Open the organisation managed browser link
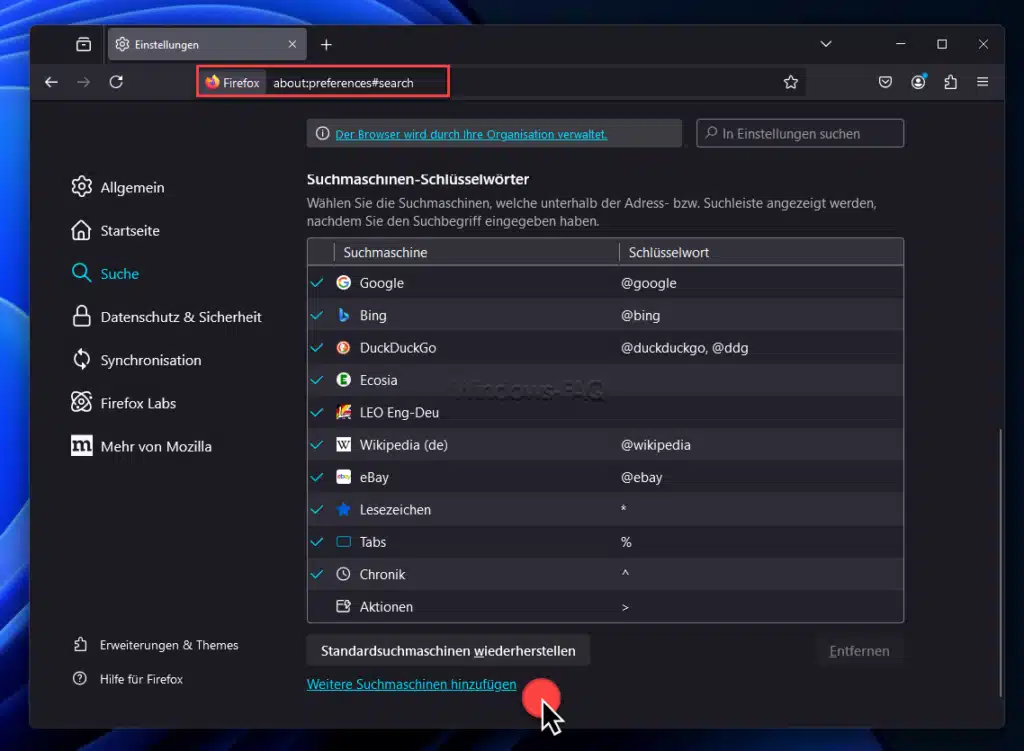 [x=471, y=135]
